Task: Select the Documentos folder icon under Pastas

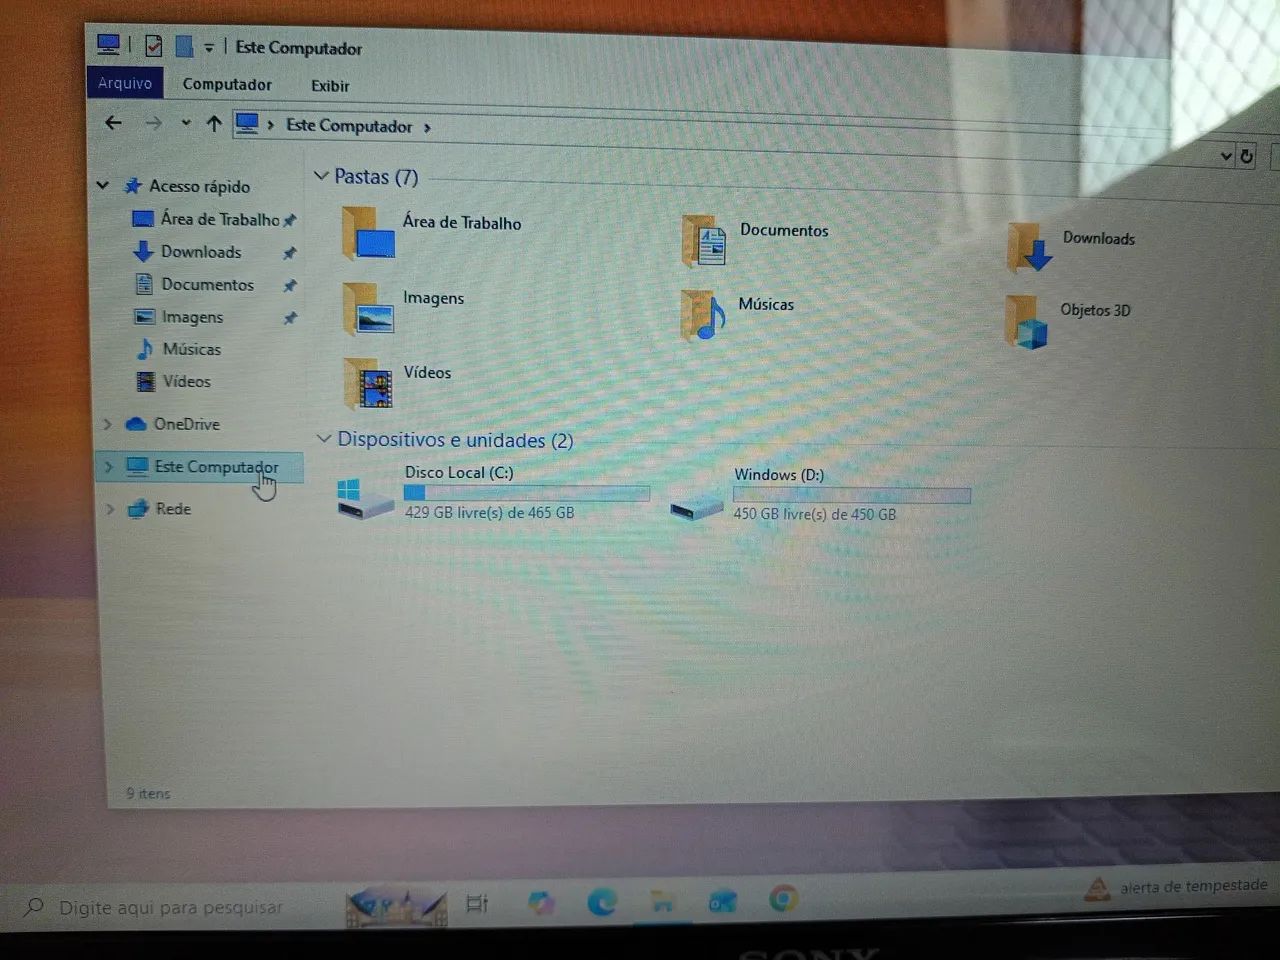Action: tap(704, 241)
